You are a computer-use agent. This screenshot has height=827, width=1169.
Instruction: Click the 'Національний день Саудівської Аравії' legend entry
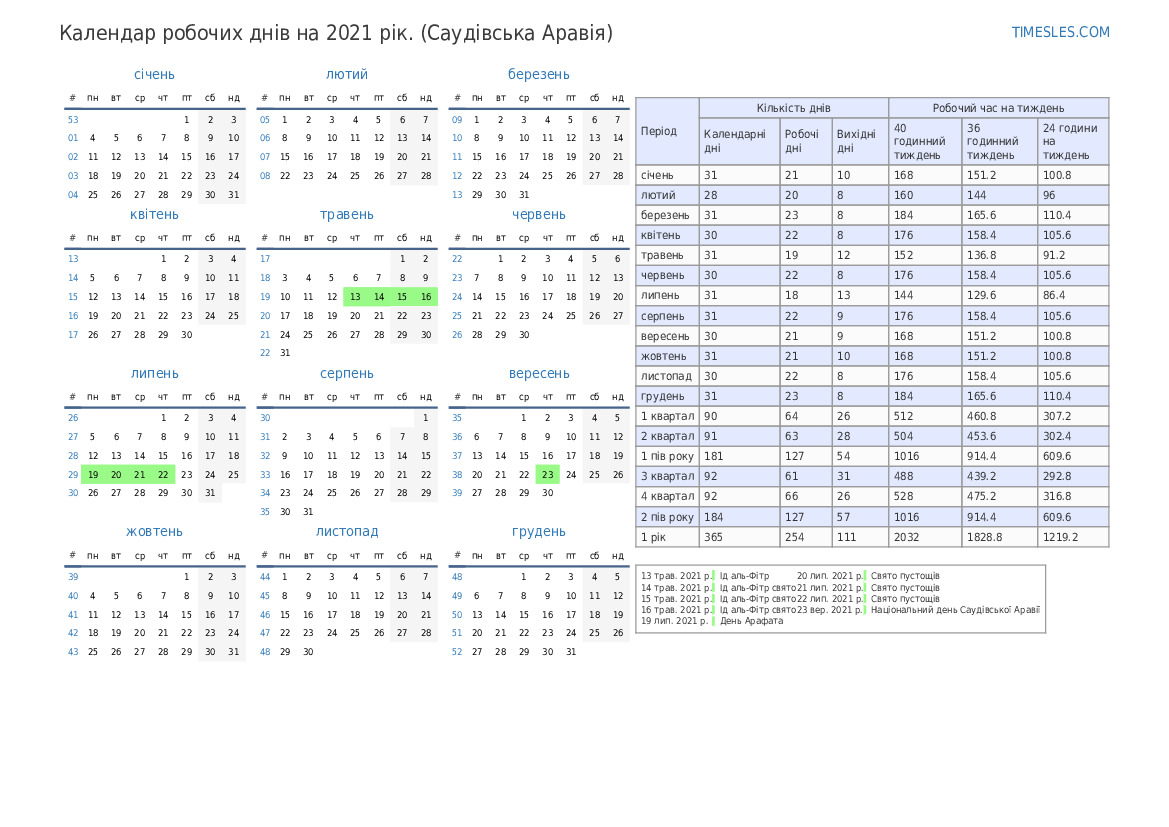pos(955,609)
